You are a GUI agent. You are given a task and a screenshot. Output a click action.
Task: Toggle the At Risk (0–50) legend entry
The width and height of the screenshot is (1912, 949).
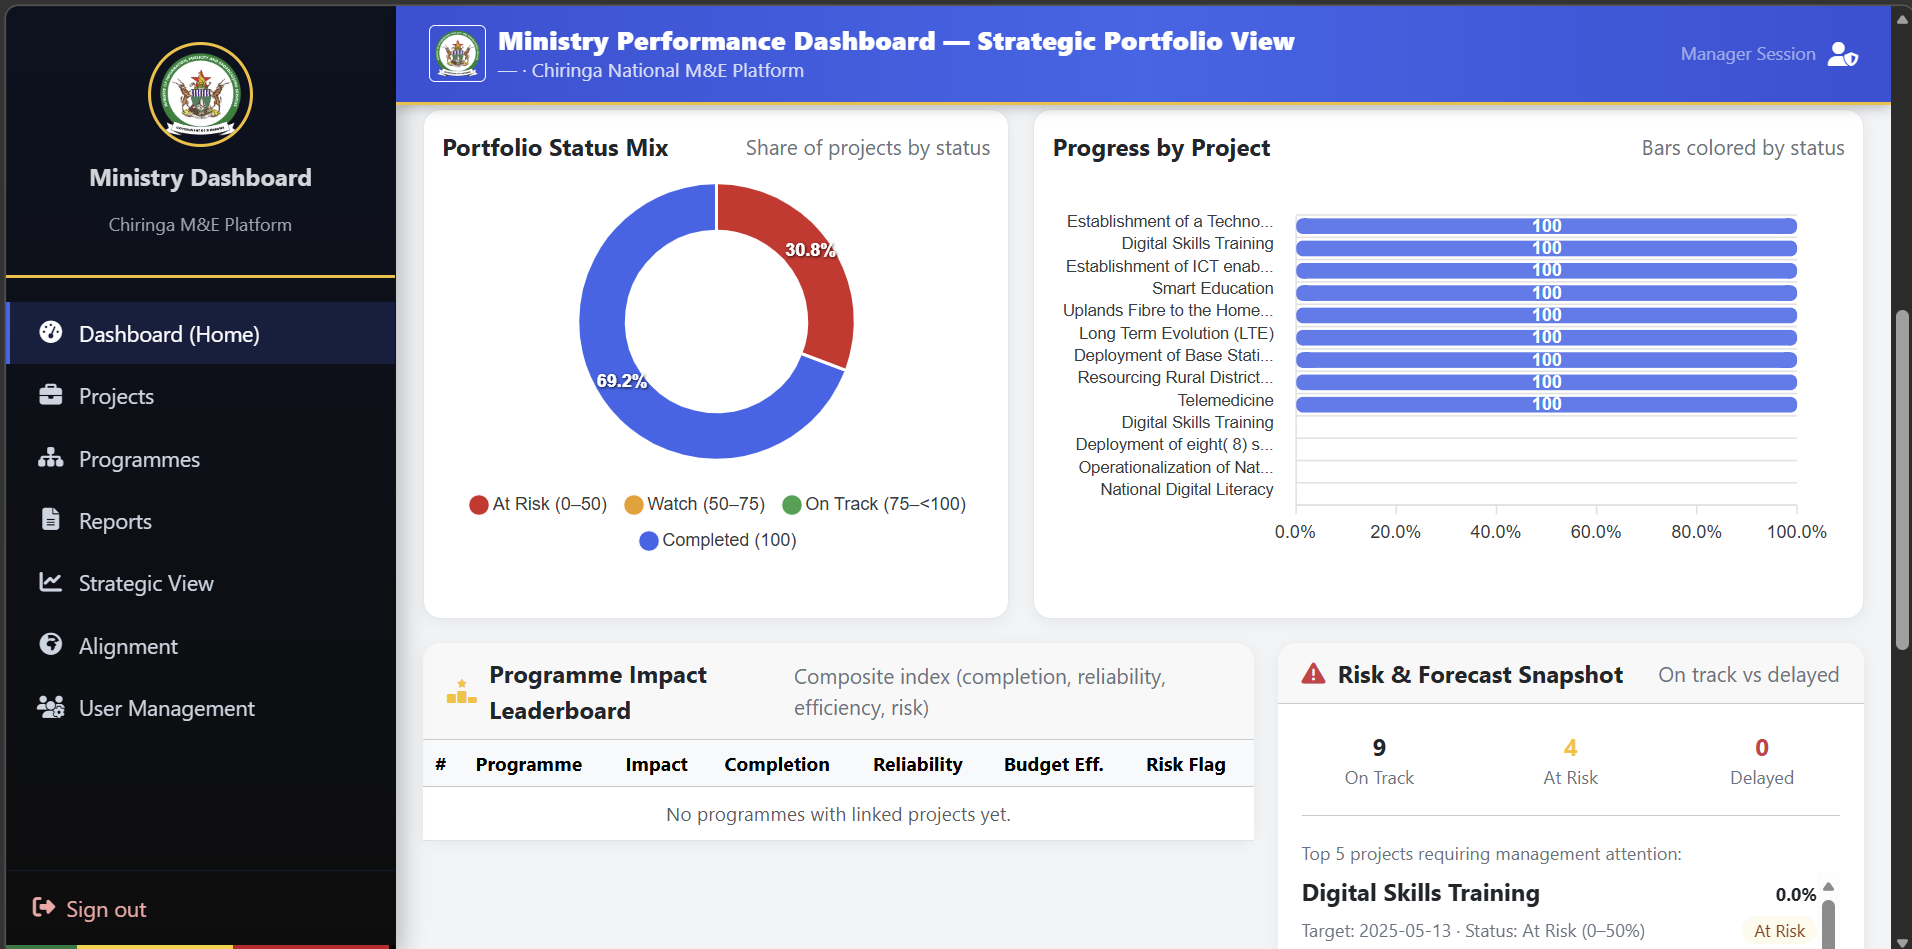pyautogui.click(x=537, y=504)
